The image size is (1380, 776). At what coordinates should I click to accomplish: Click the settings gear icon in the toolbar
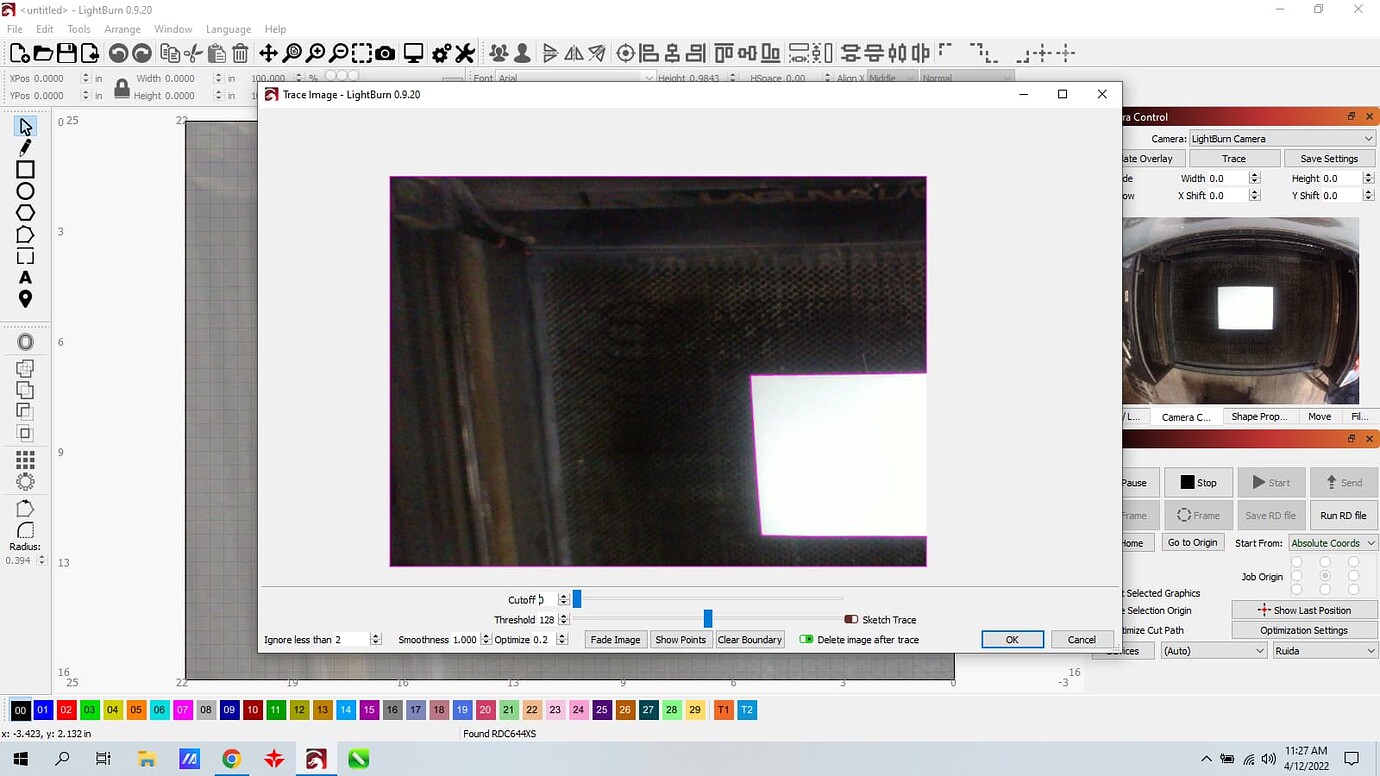coord(440,52)
